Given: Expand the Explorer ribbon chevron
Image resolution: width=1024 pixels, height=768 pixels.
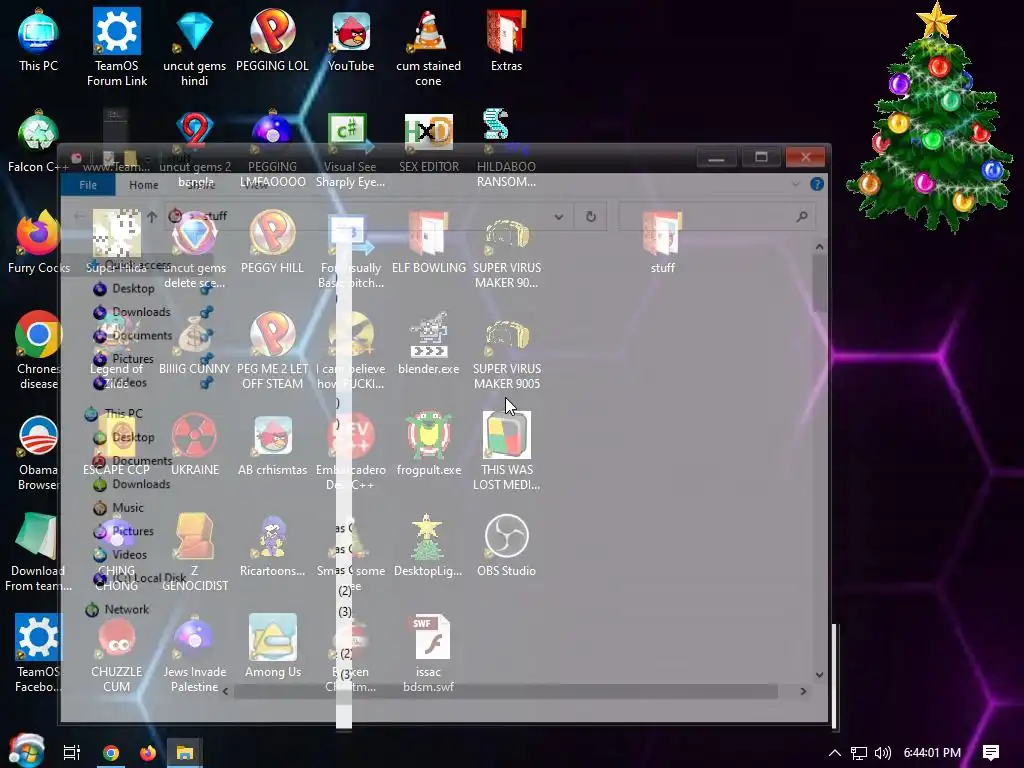Looking at the screenshot, I should click(x=795, y=184).
